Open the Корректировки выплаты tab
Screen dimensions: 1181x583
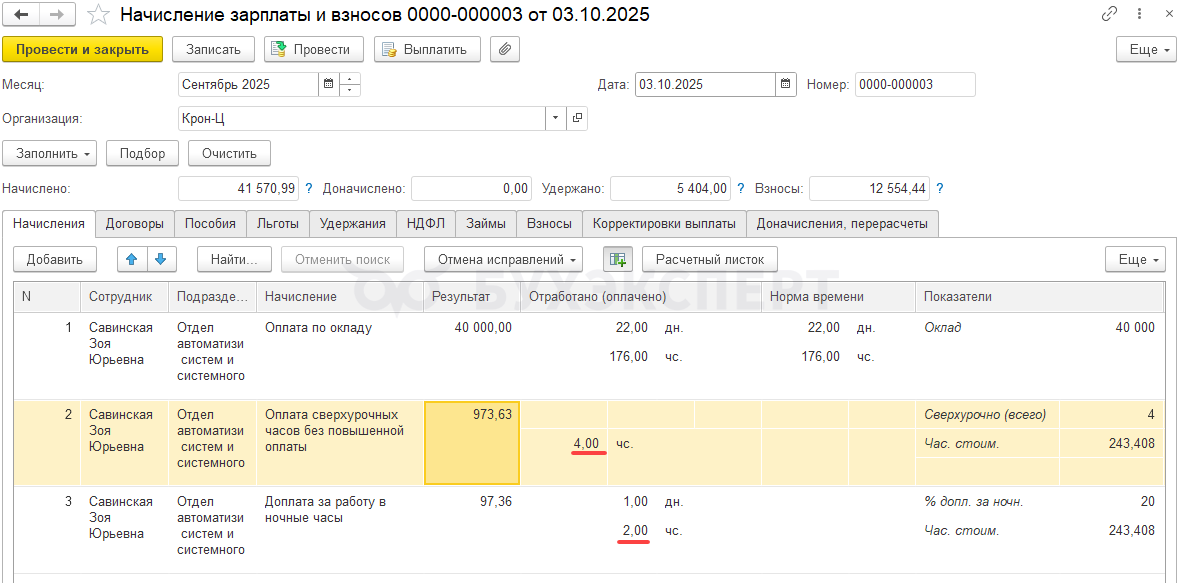[x=664, y=224]
